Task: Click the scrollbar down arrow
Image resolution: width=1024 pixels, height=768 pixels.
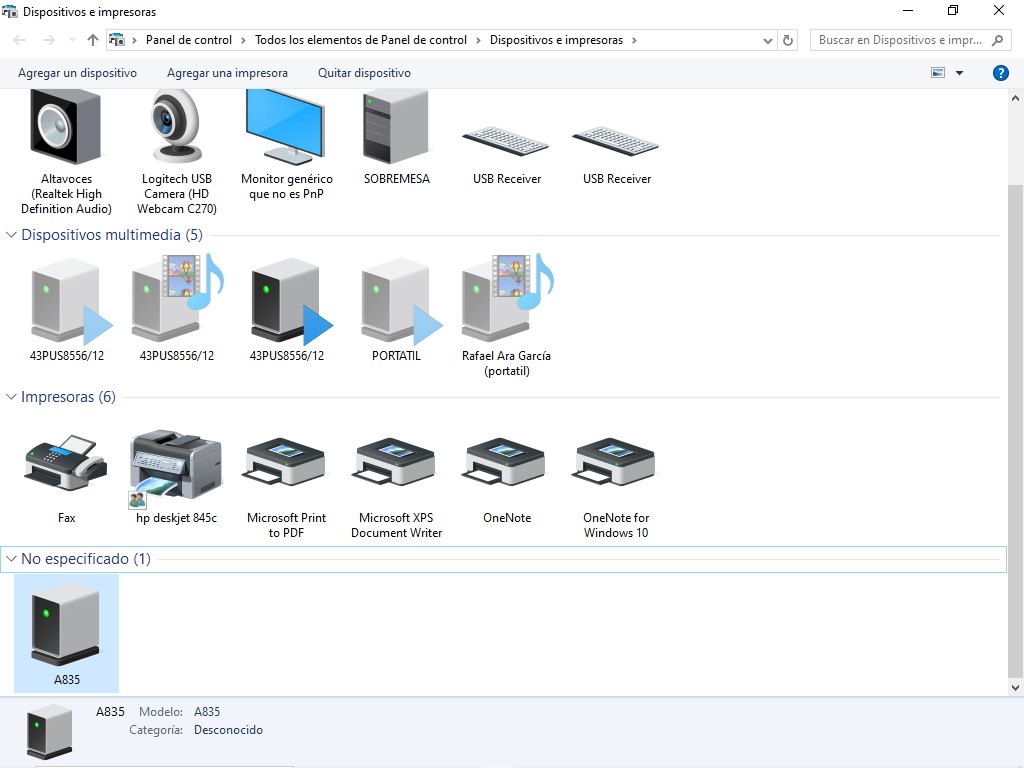Action: 1015,688
